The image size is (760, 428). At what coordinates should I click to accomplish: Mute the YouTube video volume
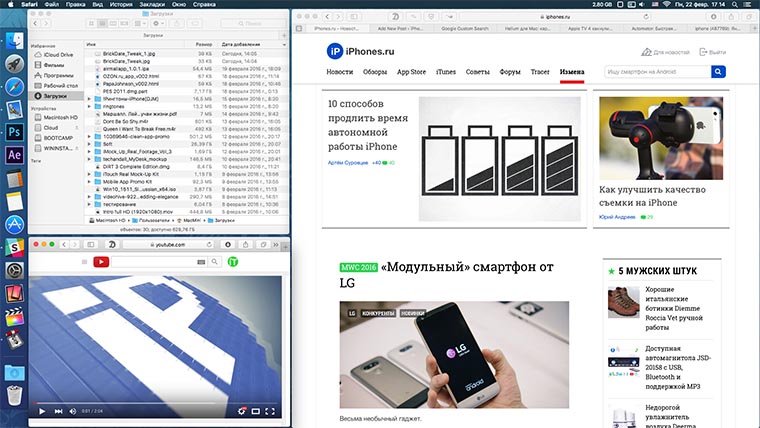[73, 411]
